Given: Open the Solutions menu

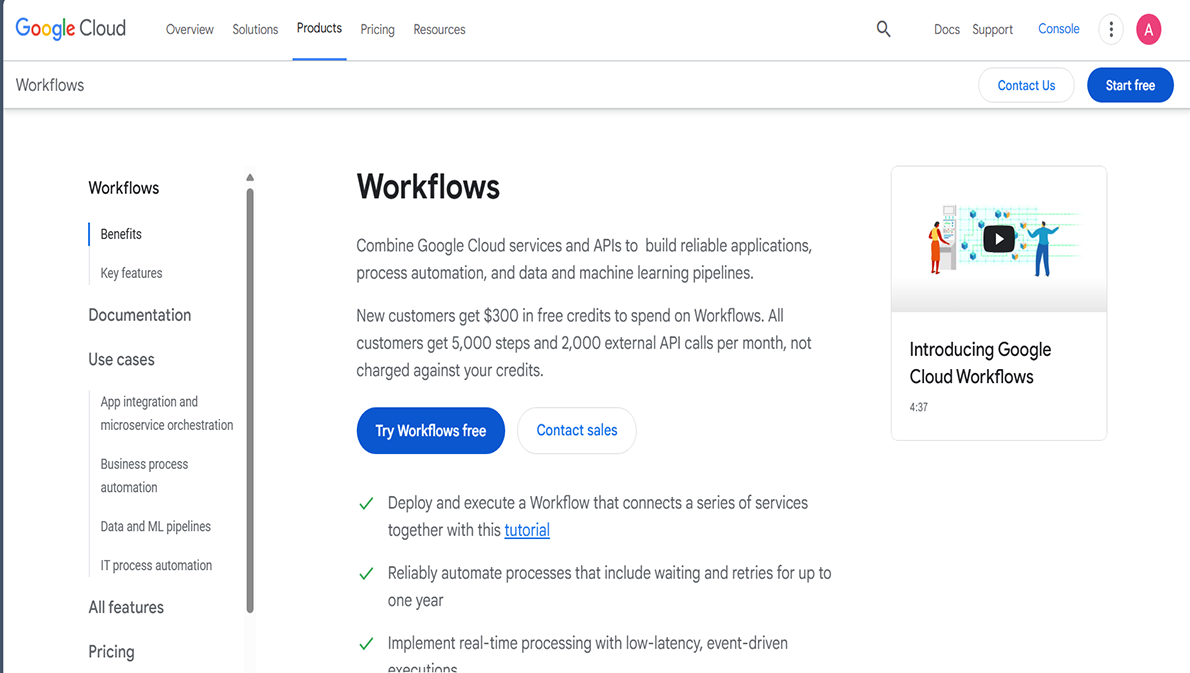Looking at the screenshot, I should click(x=255, y=30).
